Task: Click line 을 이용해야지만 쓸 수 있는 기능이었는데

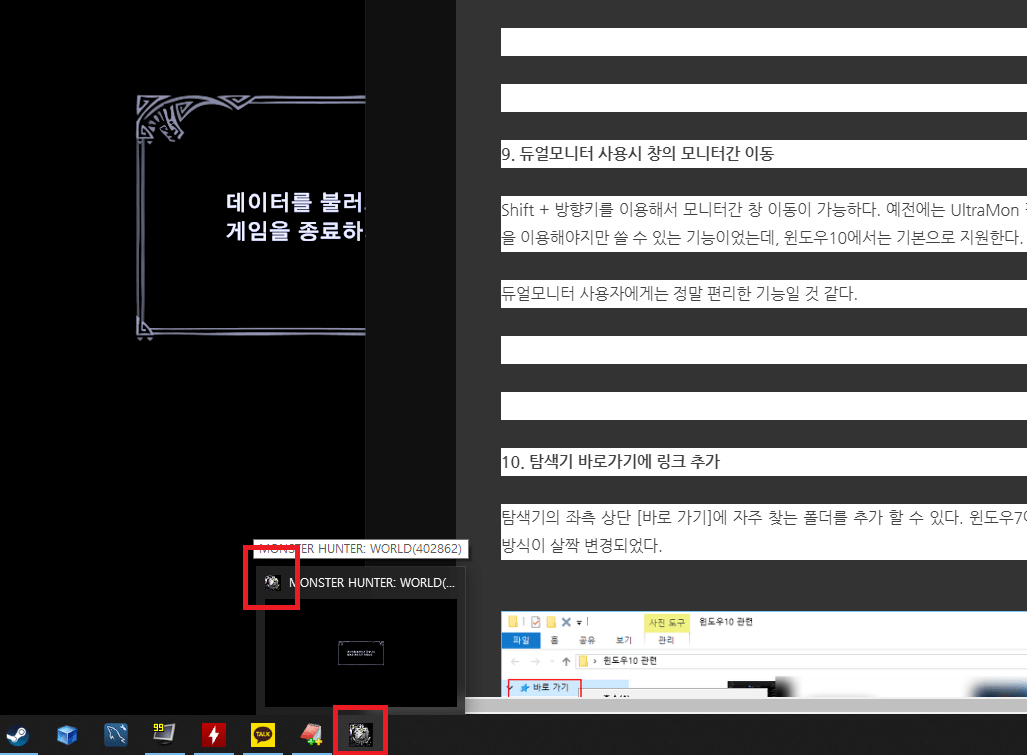Action: tap(761, 237)
